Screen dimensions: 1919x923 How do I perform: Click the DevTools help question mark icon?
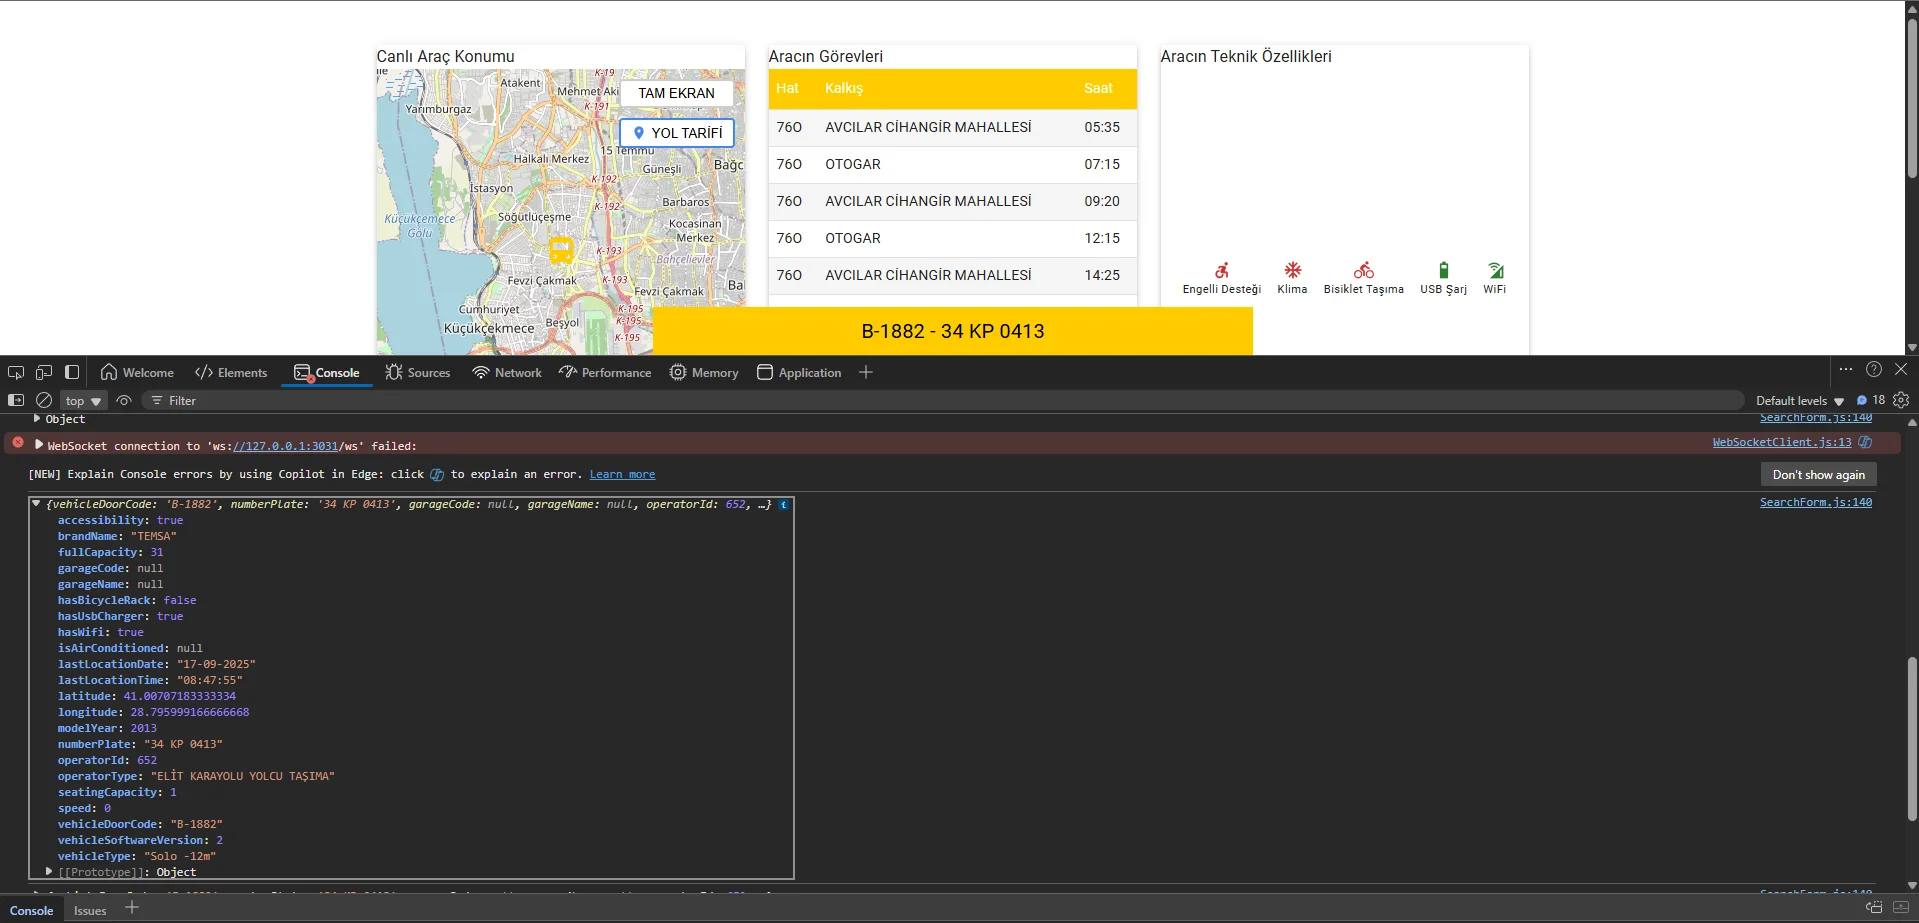coord(1874,370)
